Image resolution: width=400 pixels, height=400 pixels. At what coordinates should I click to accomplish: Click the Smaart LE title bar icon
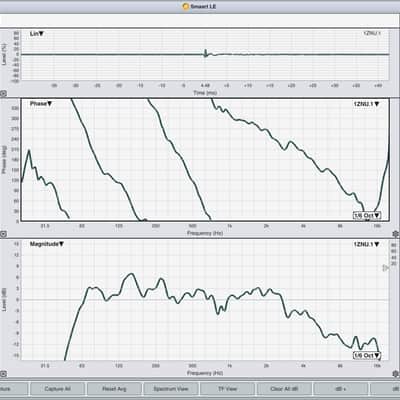tap(186, 6)
